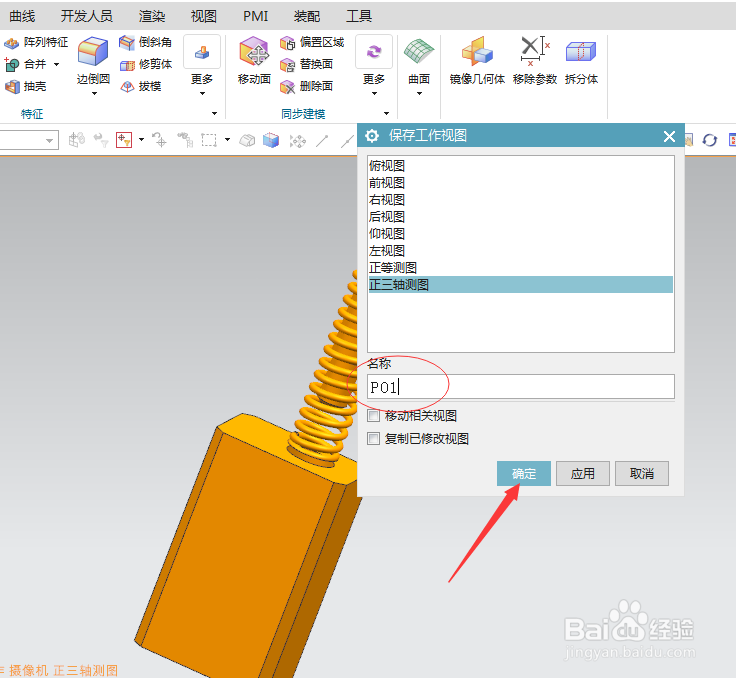Select the Split Body (拆分体) tool
The width and height of the screenshot is (736, 678).
[581, 60]
